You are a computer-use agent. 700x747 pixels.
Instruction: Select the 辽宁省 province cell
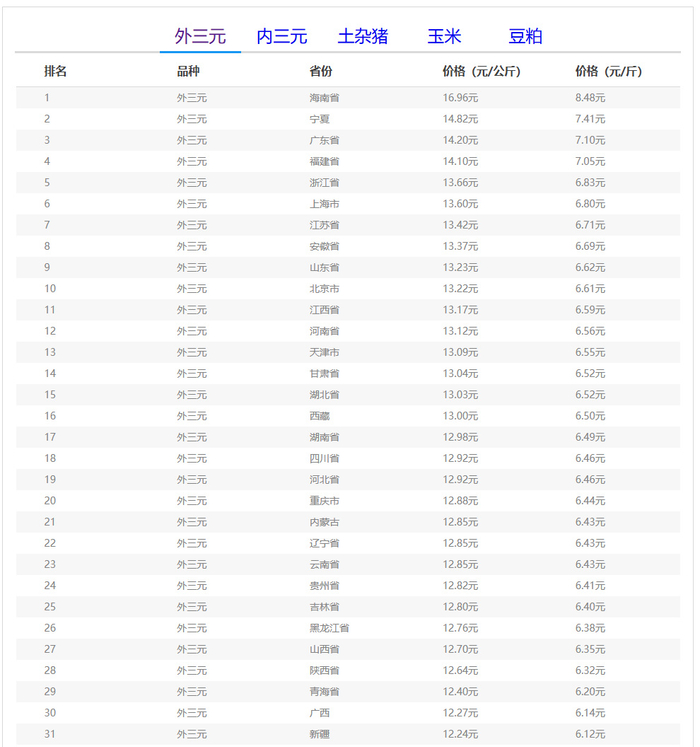point(325,543)
